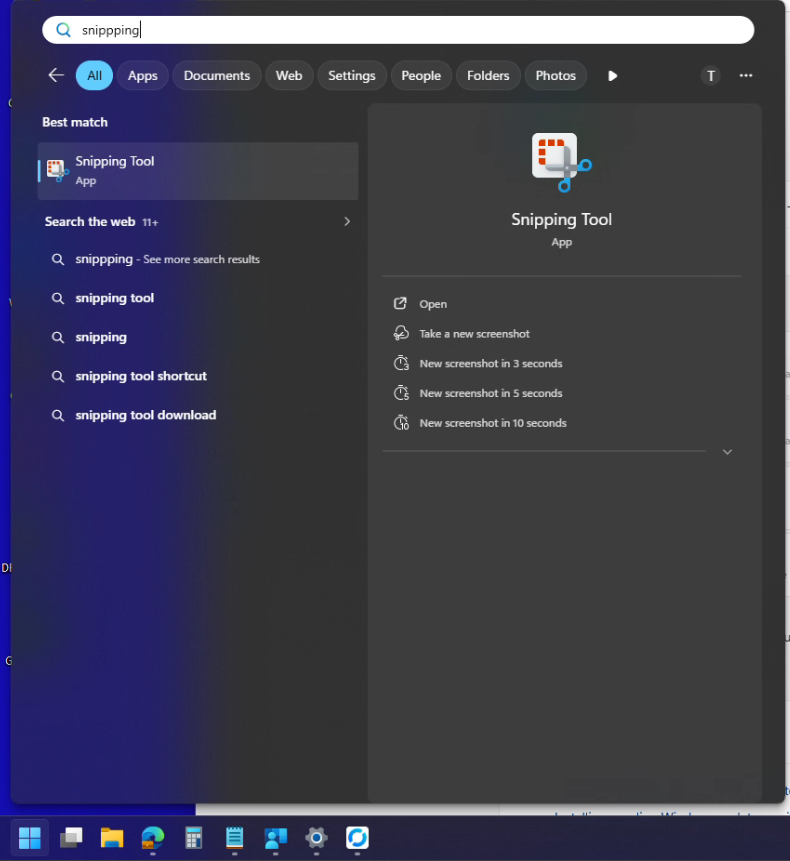Expand more actions chevron in preview pane
Image resolution: width=790 pixels, height=861 pixels.
[727, 452]
